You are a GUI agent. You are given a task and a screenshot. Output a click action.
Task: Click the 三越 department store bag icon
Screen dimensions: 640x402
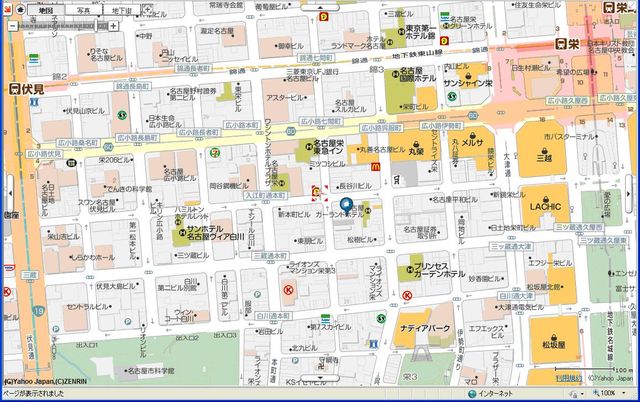click(544, 151)
